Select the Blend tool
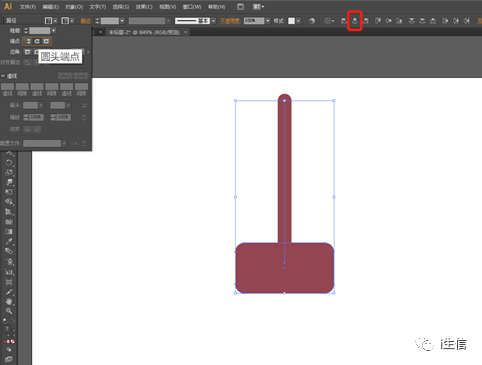Image resolution: width=482 pixels, height=365 pixels. (x=9, y=251)
